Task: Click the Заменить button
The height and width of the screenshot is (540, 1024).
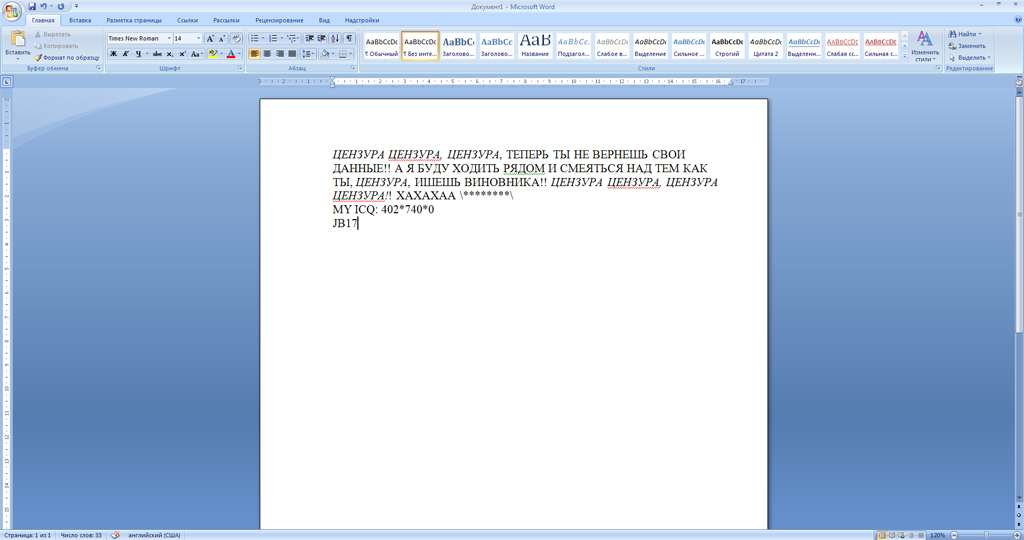Action: [966, 46]
